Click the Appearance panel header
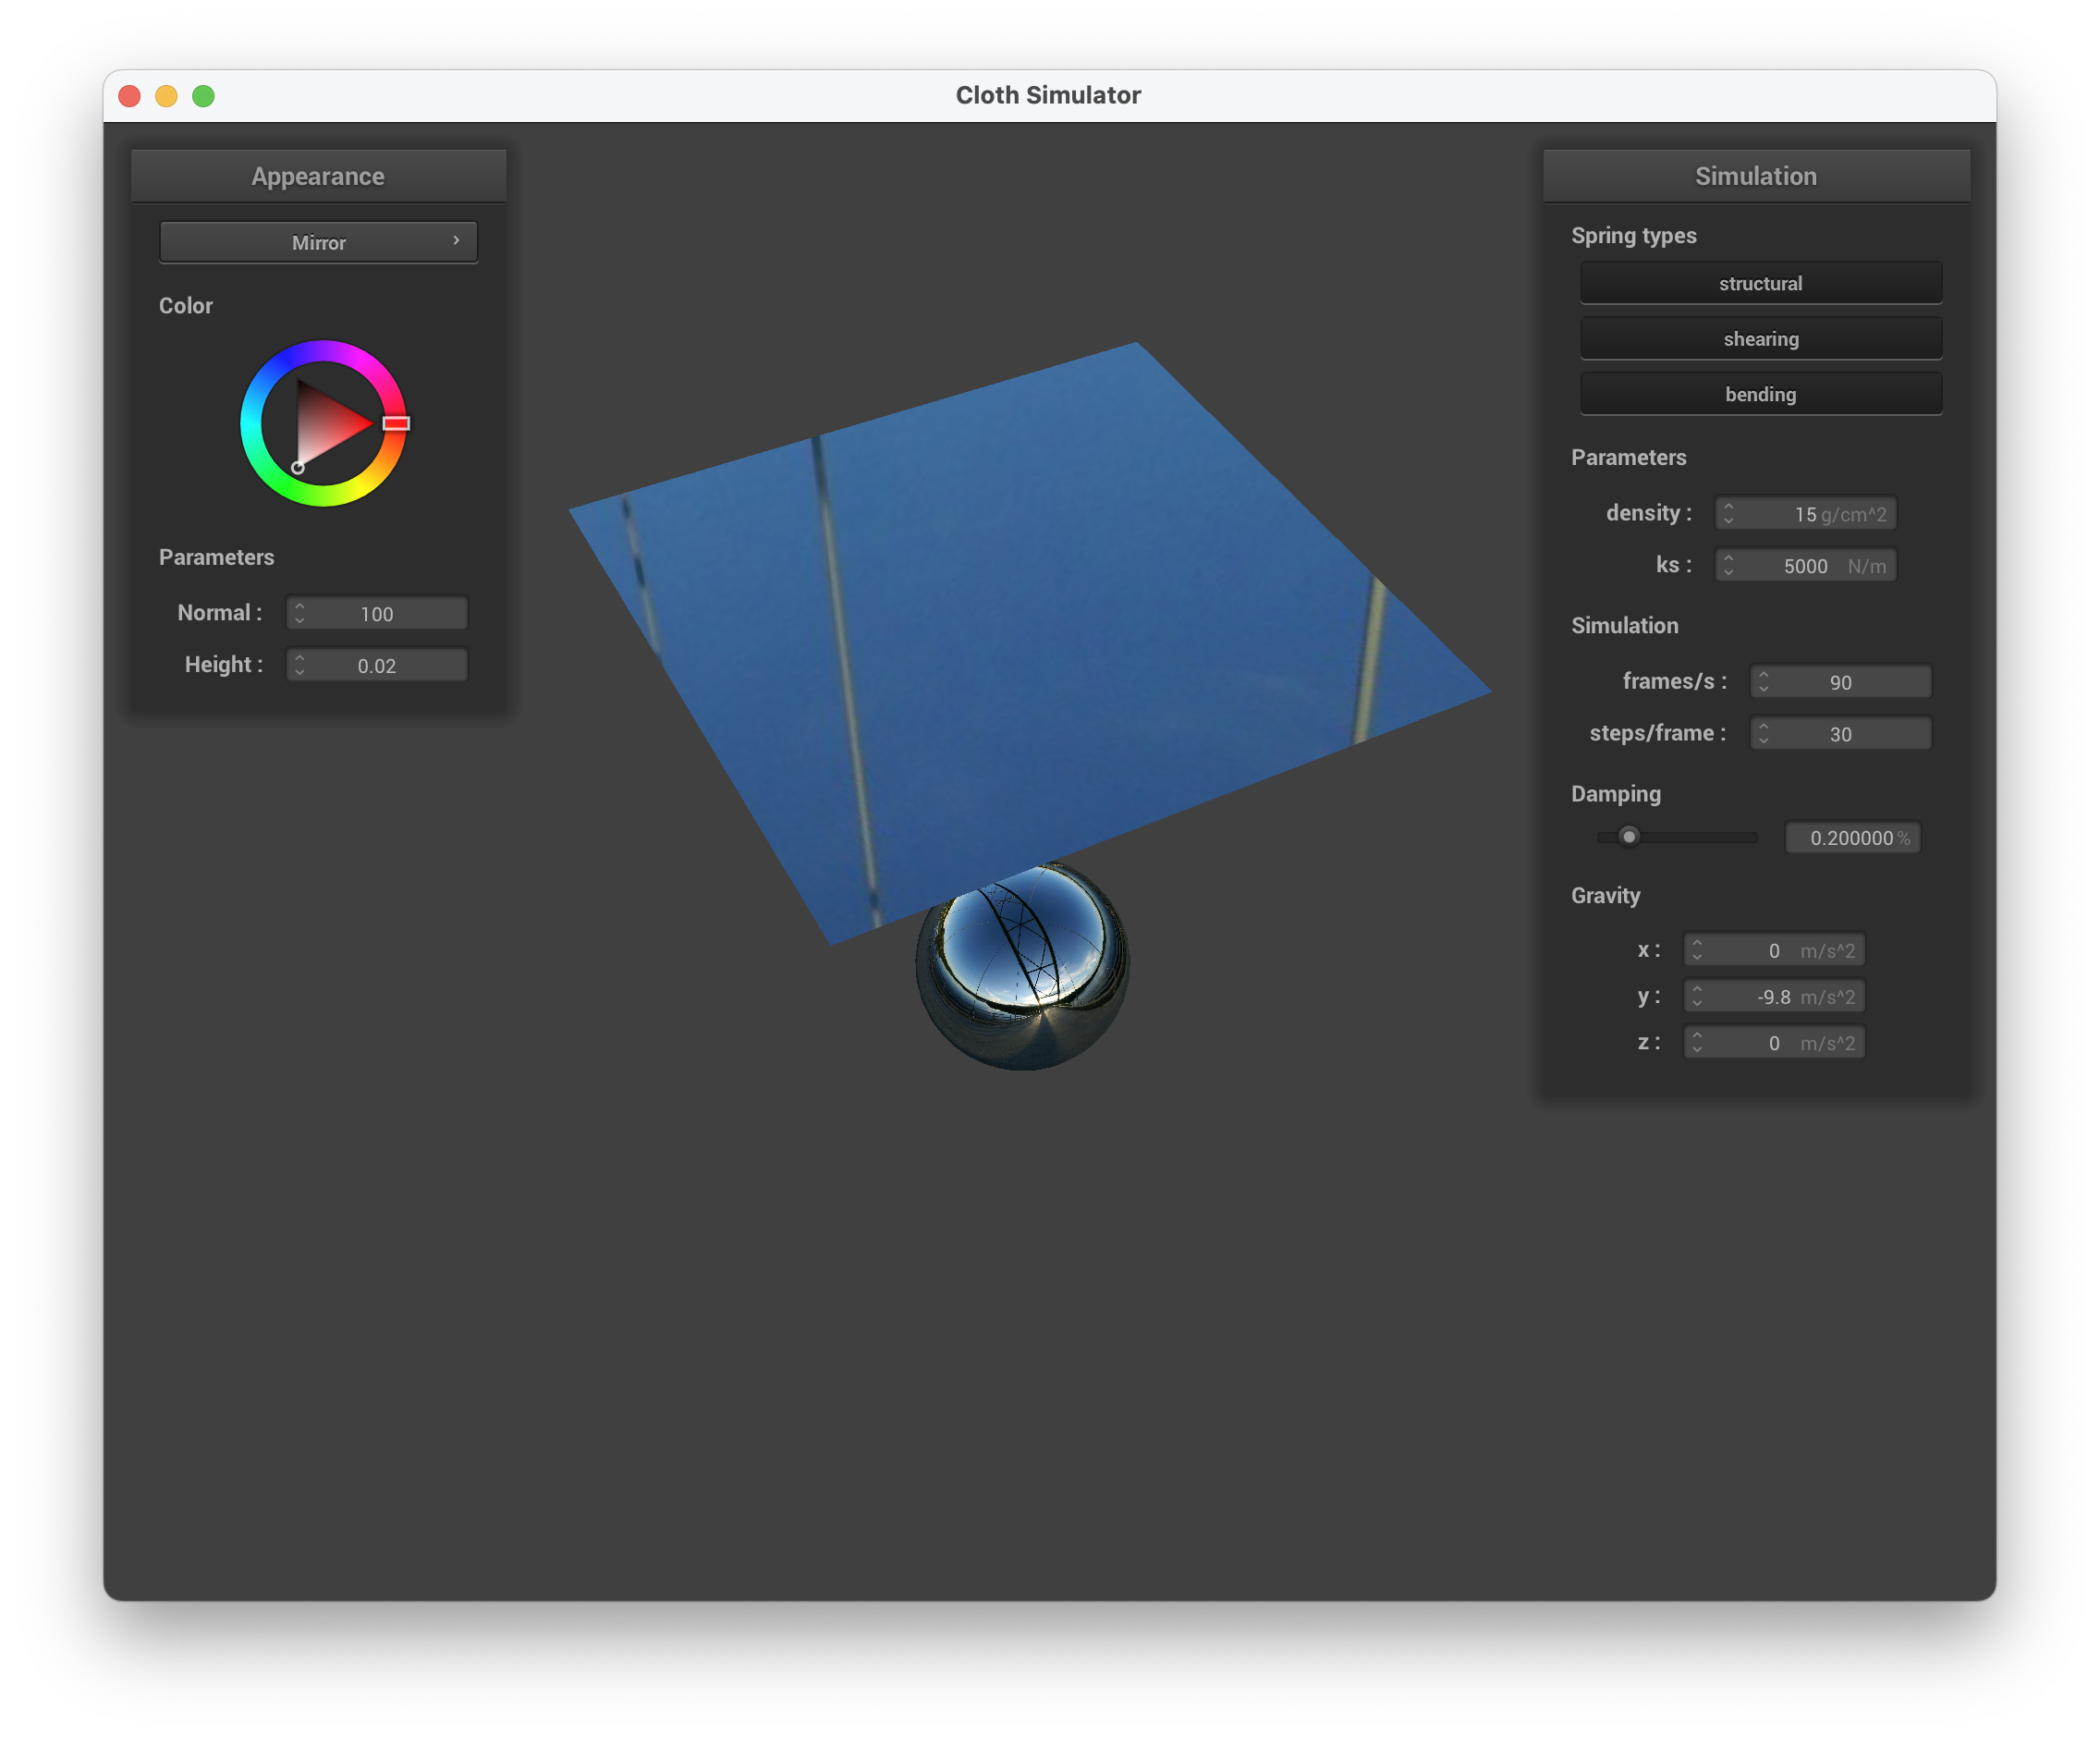 tap(318, 176)
